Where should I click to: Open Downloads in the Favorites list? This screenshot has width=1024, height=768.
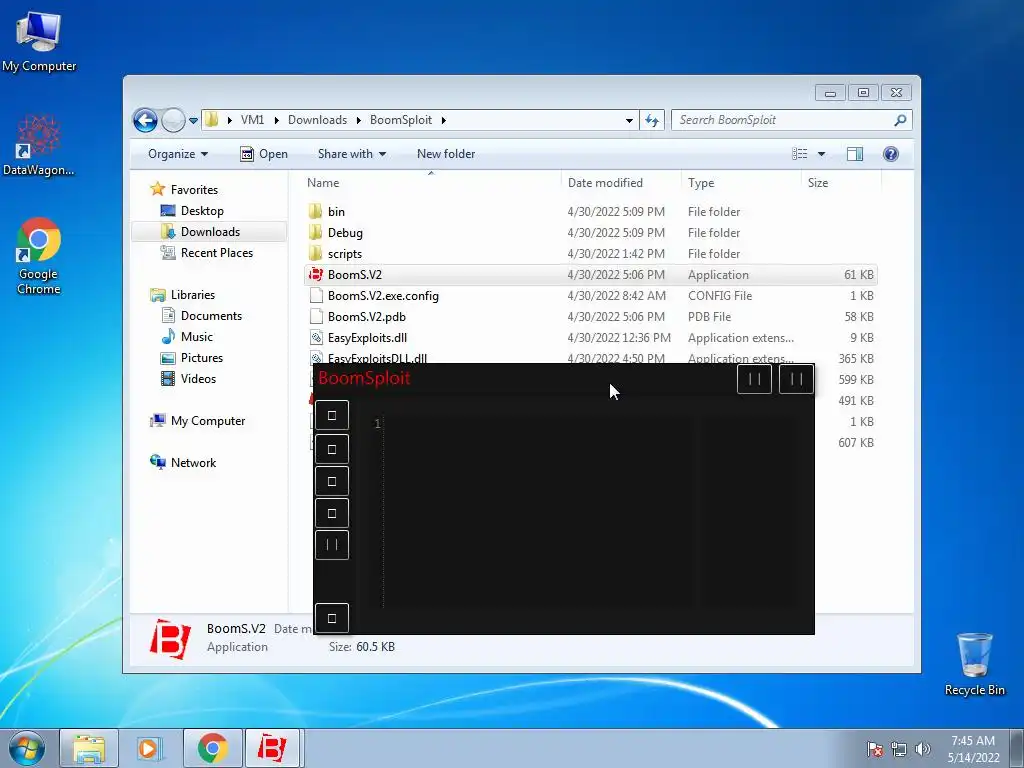210,232
